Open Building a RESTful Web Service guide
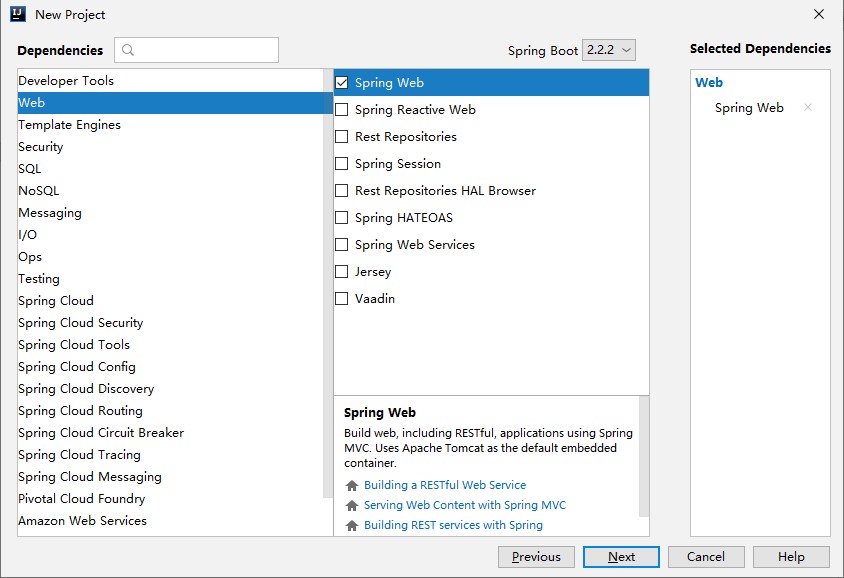Image resolution: width=844 pixels, height=578 pixels. point(445,485)
